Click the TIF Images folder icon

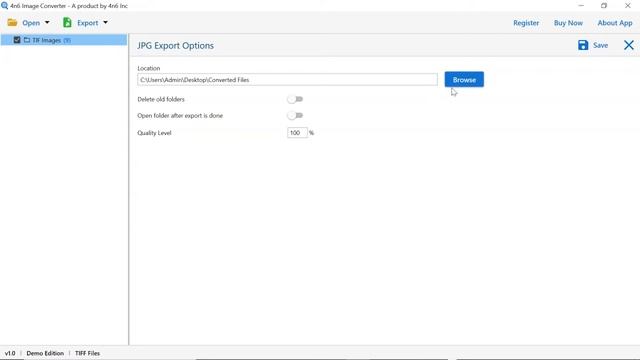27,40
